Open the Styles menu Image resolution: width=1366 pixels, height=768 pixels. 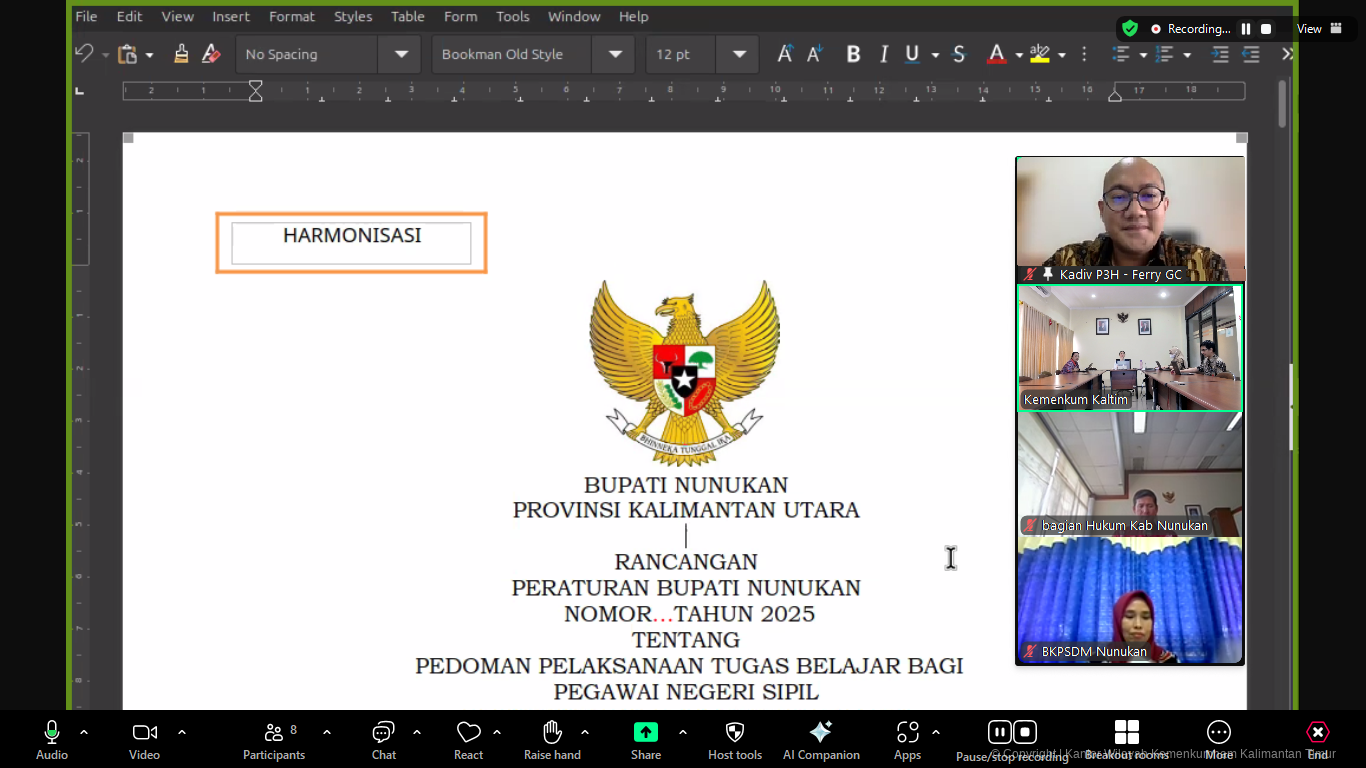click(353, 16)
